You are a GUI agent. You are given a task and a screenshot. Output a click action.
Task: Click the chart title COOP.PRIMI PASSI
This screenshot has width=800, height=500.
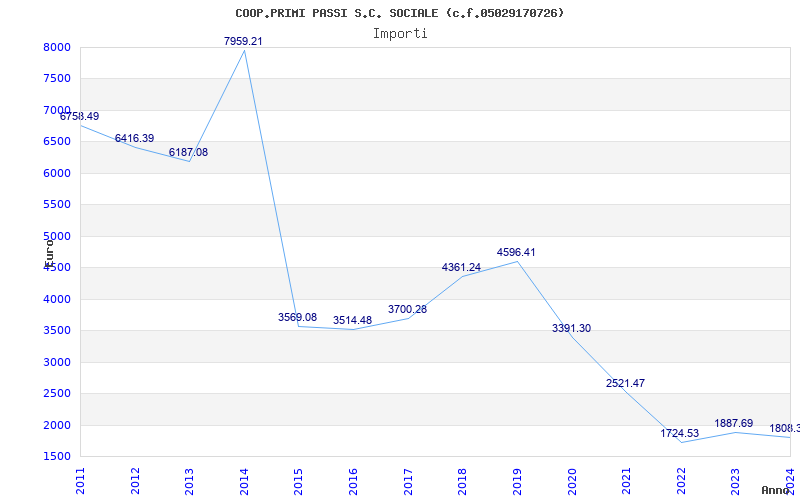point(399,13)
